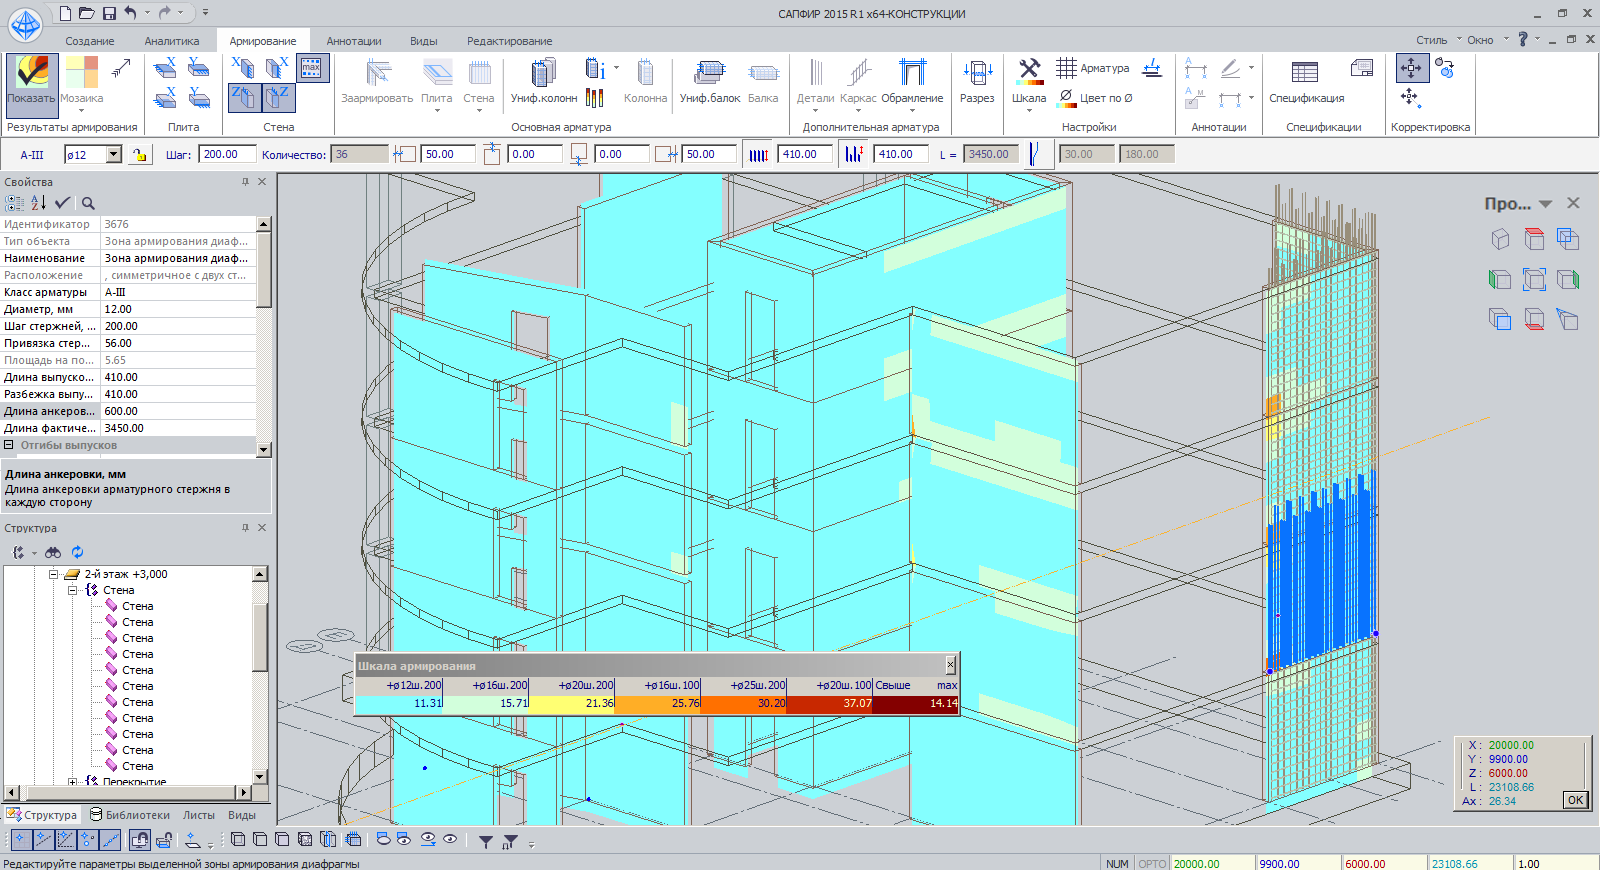Collapse the 2-й этаж +3,000 tree node
1600x870 pixels.
pos(54,574)
